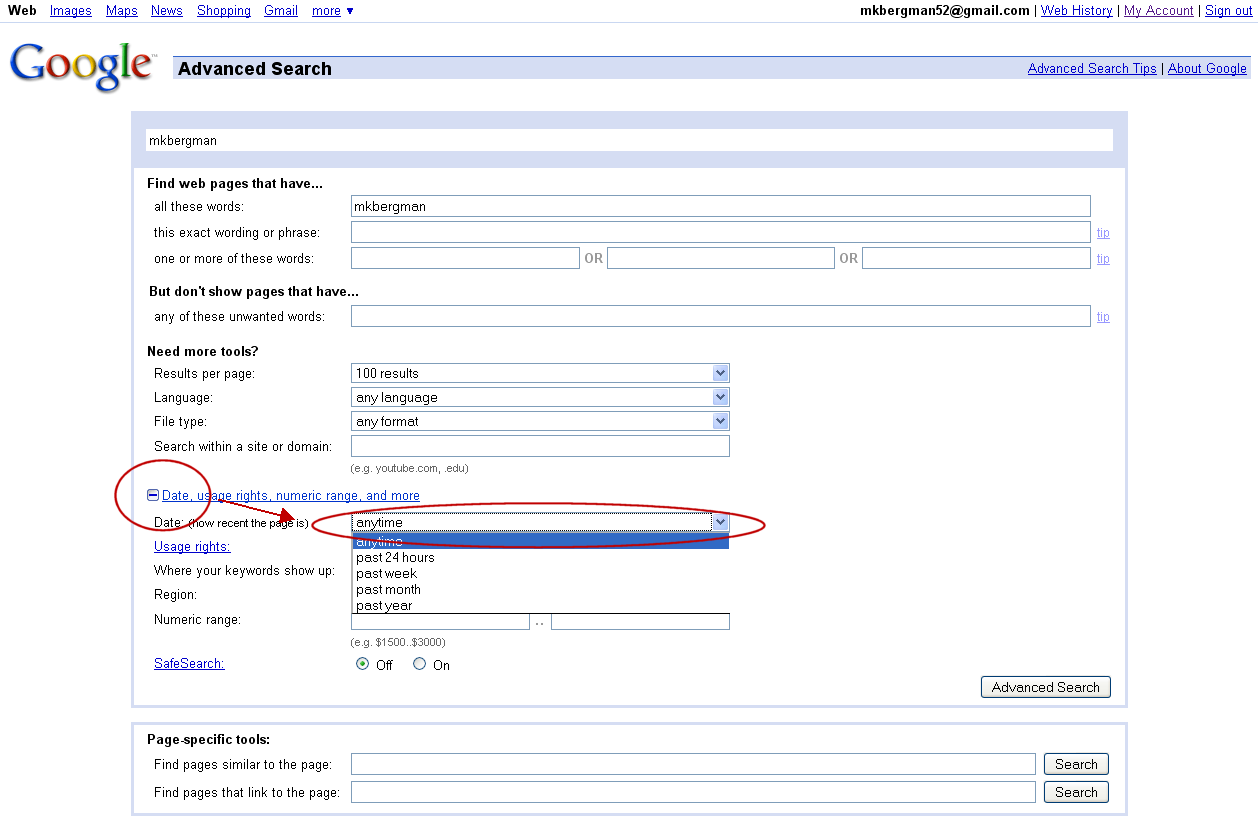Click the 'Need more tools?' heading
This screenshot has height=824, width=1258.
click(203, 351)
